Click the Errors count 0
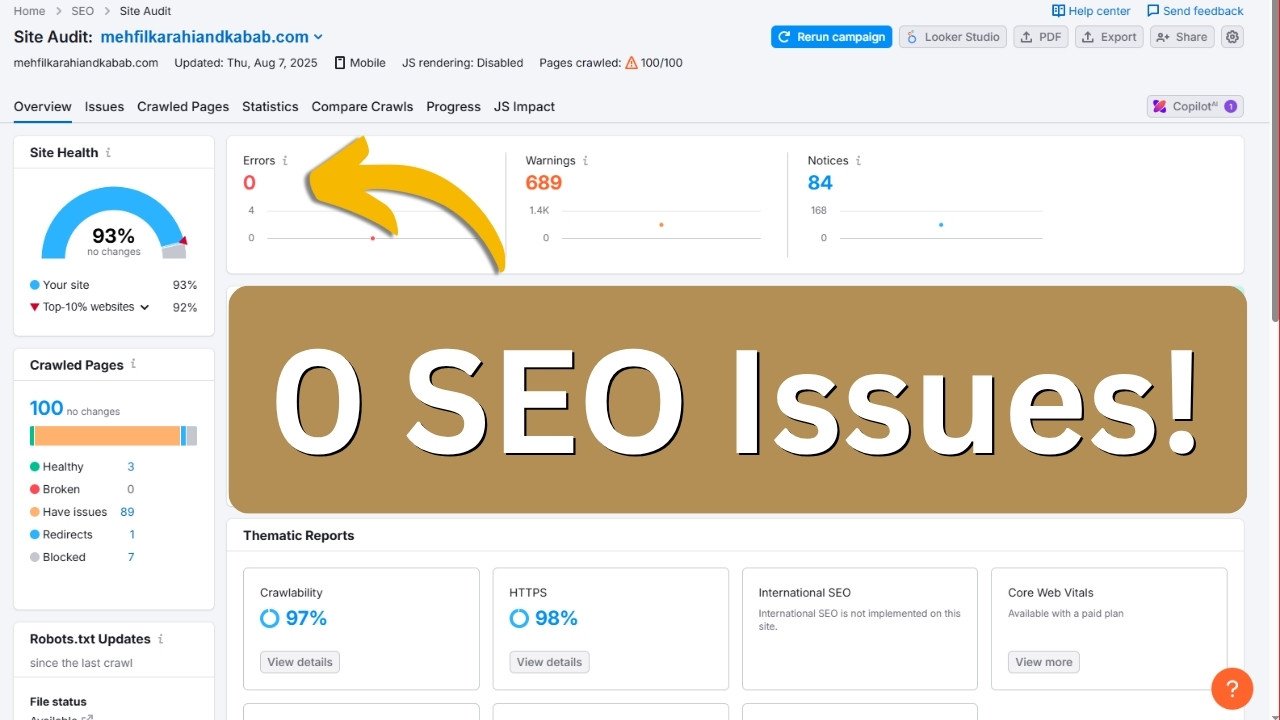 [250, 183]
